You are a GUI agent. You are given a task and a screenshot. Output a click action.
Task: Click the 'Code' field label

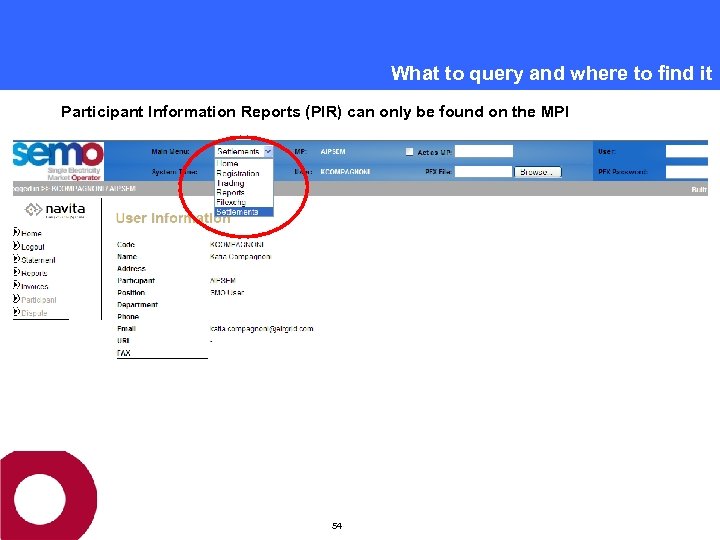pyautogui.click(x=126, y=245)
